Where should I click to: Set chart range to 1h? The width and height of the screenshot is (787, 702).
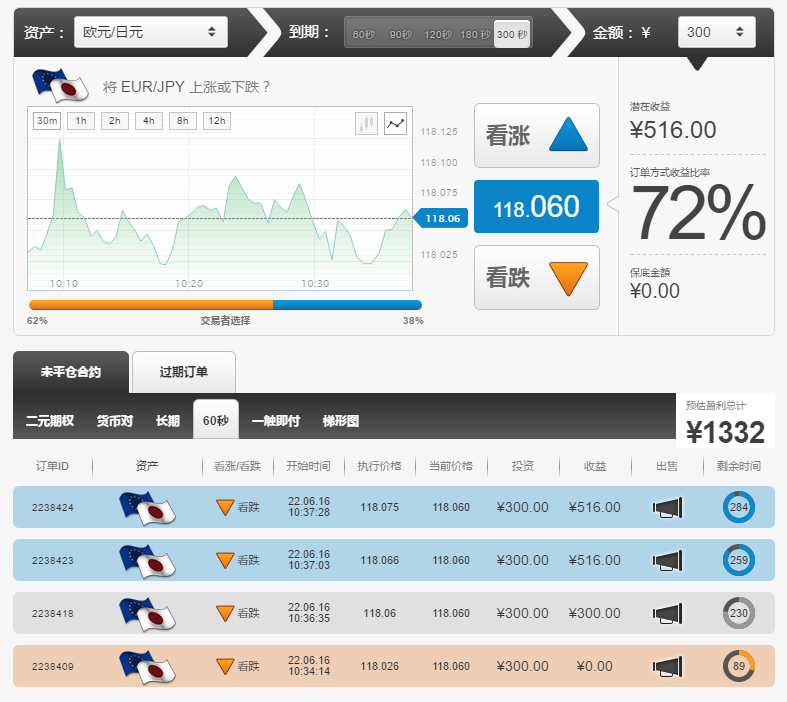(x=81, y=121)
